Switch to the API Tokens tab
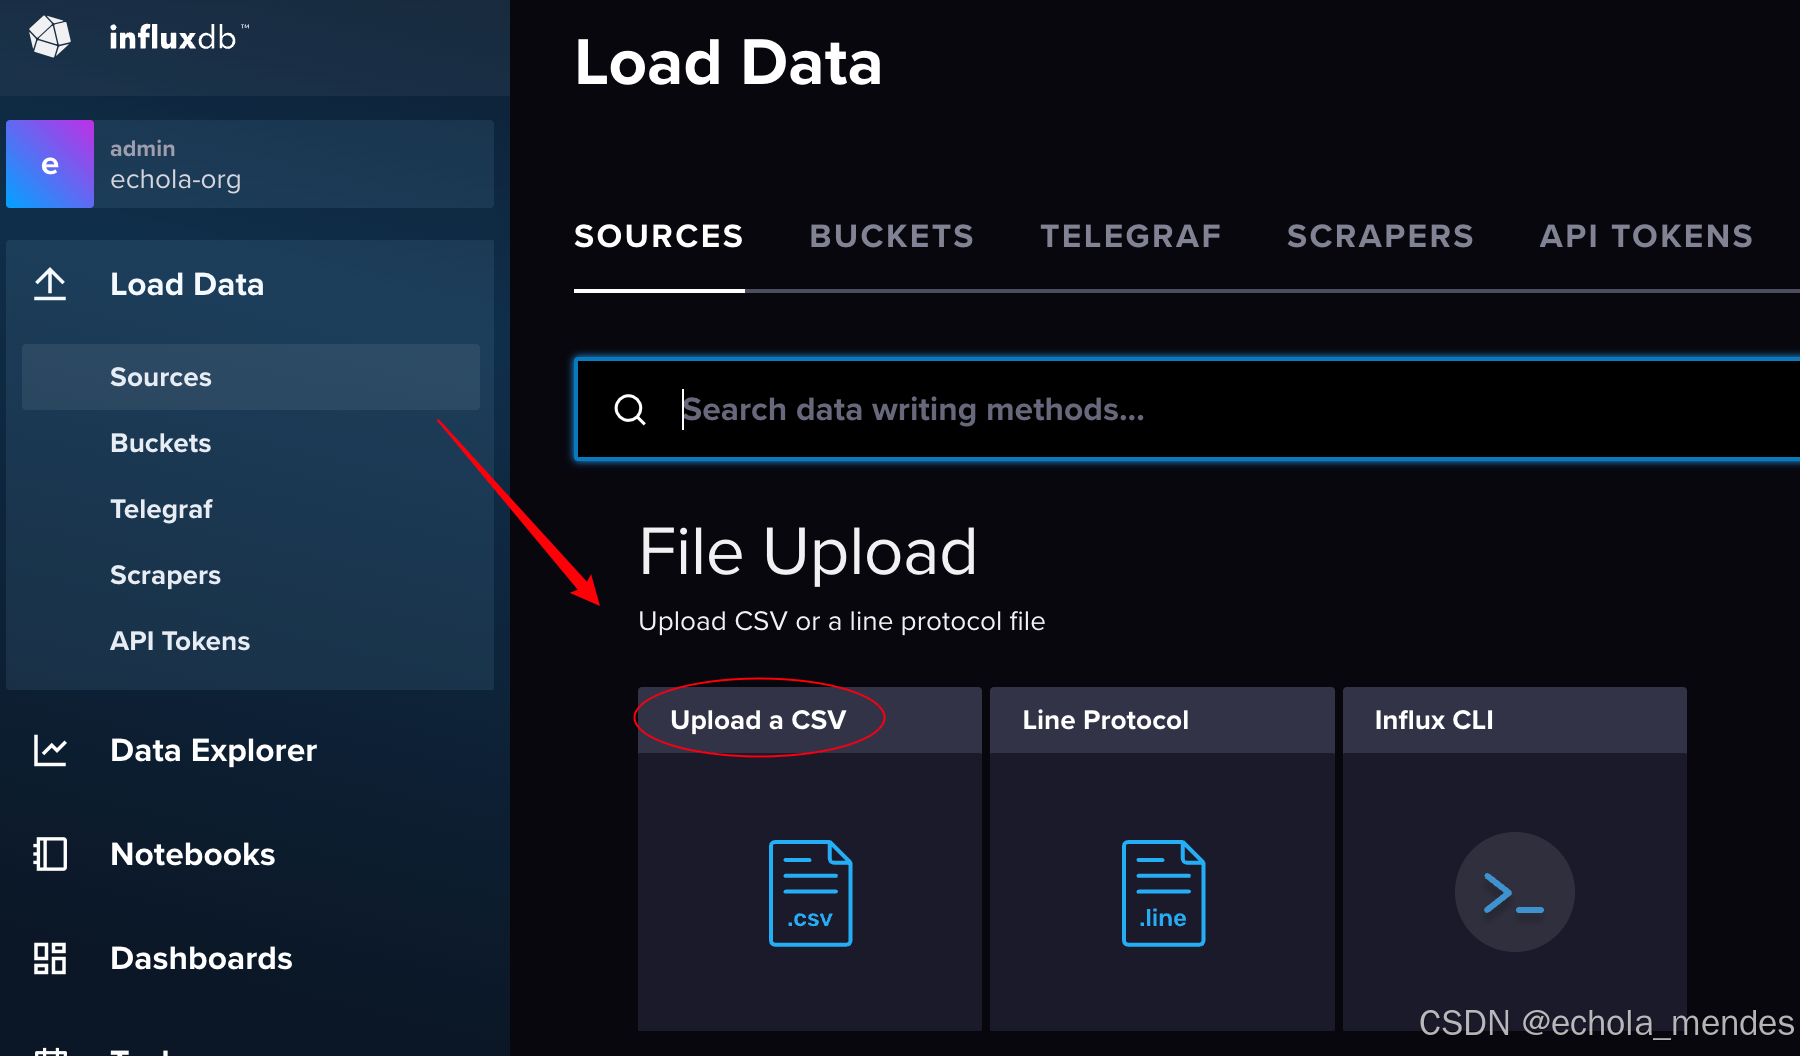The image size is (1800, 1056). pos(1646,236)
